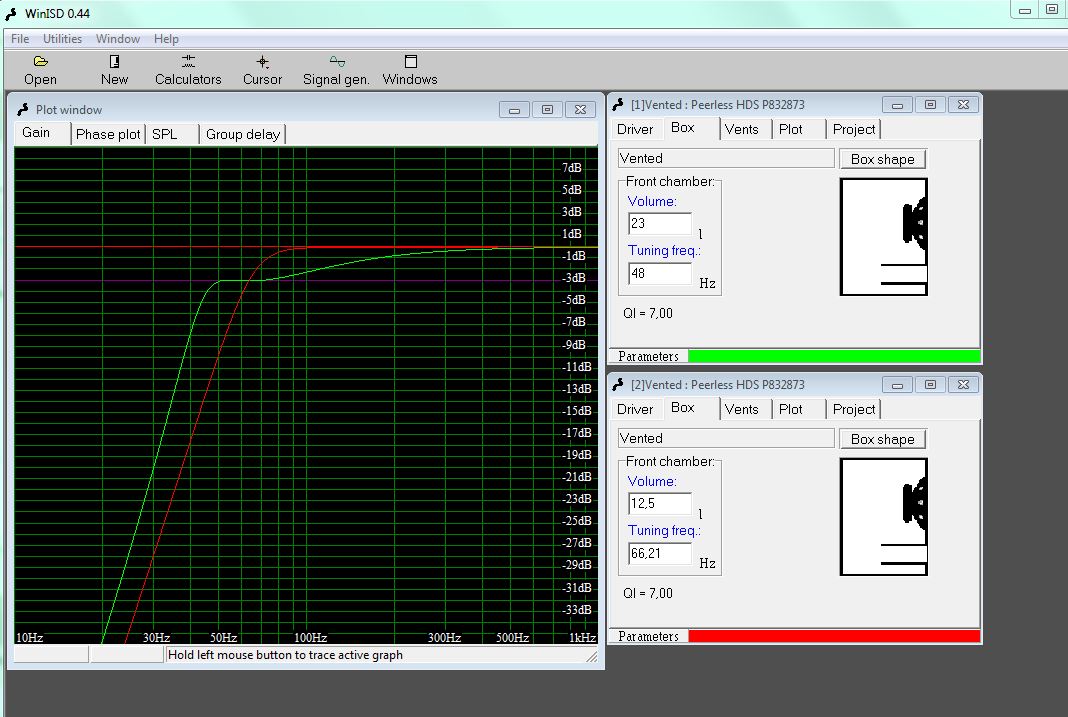Click box diagram thumbnail in project [2]
Screen dimensions: 1068x717
[x=883, y=517]
